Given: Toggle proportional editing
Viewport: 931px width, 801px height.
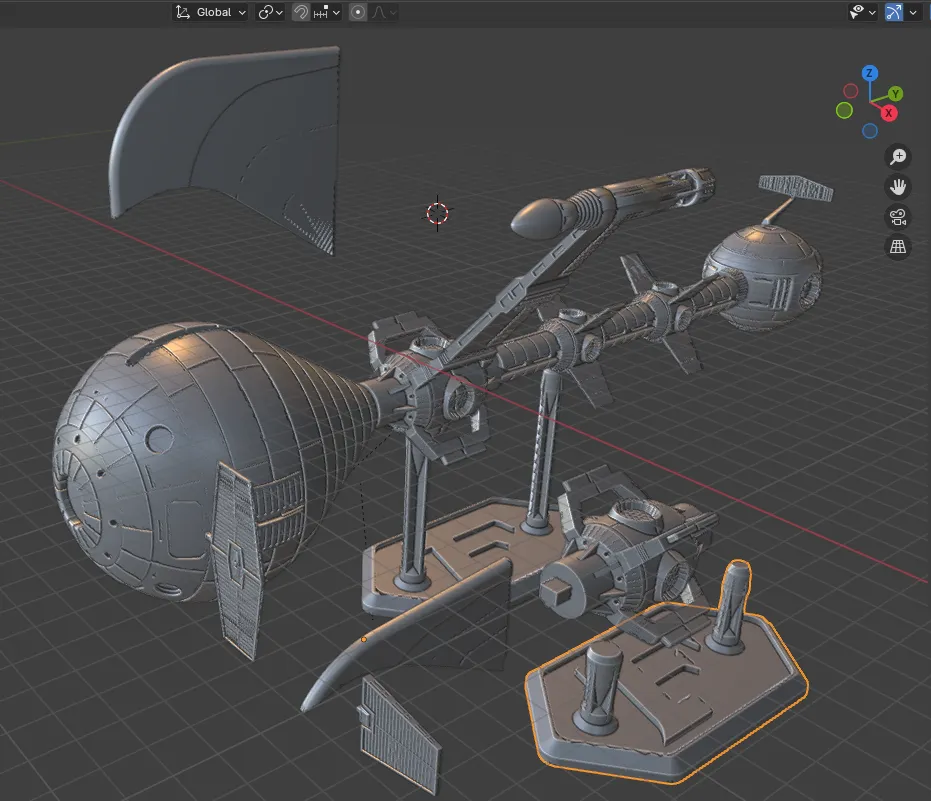Looking at the screenshot, I should [x=357, y=12].
